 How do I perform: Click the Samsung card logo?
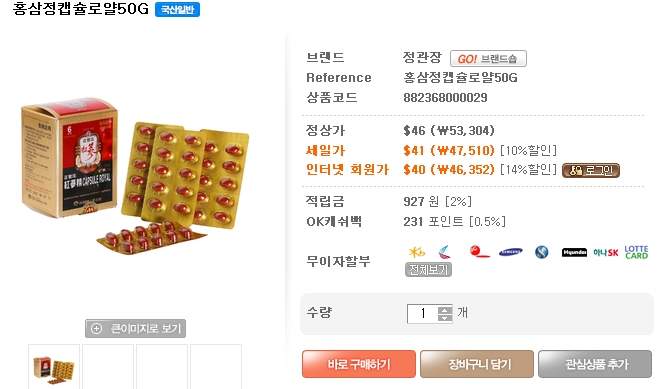[511, 252]
